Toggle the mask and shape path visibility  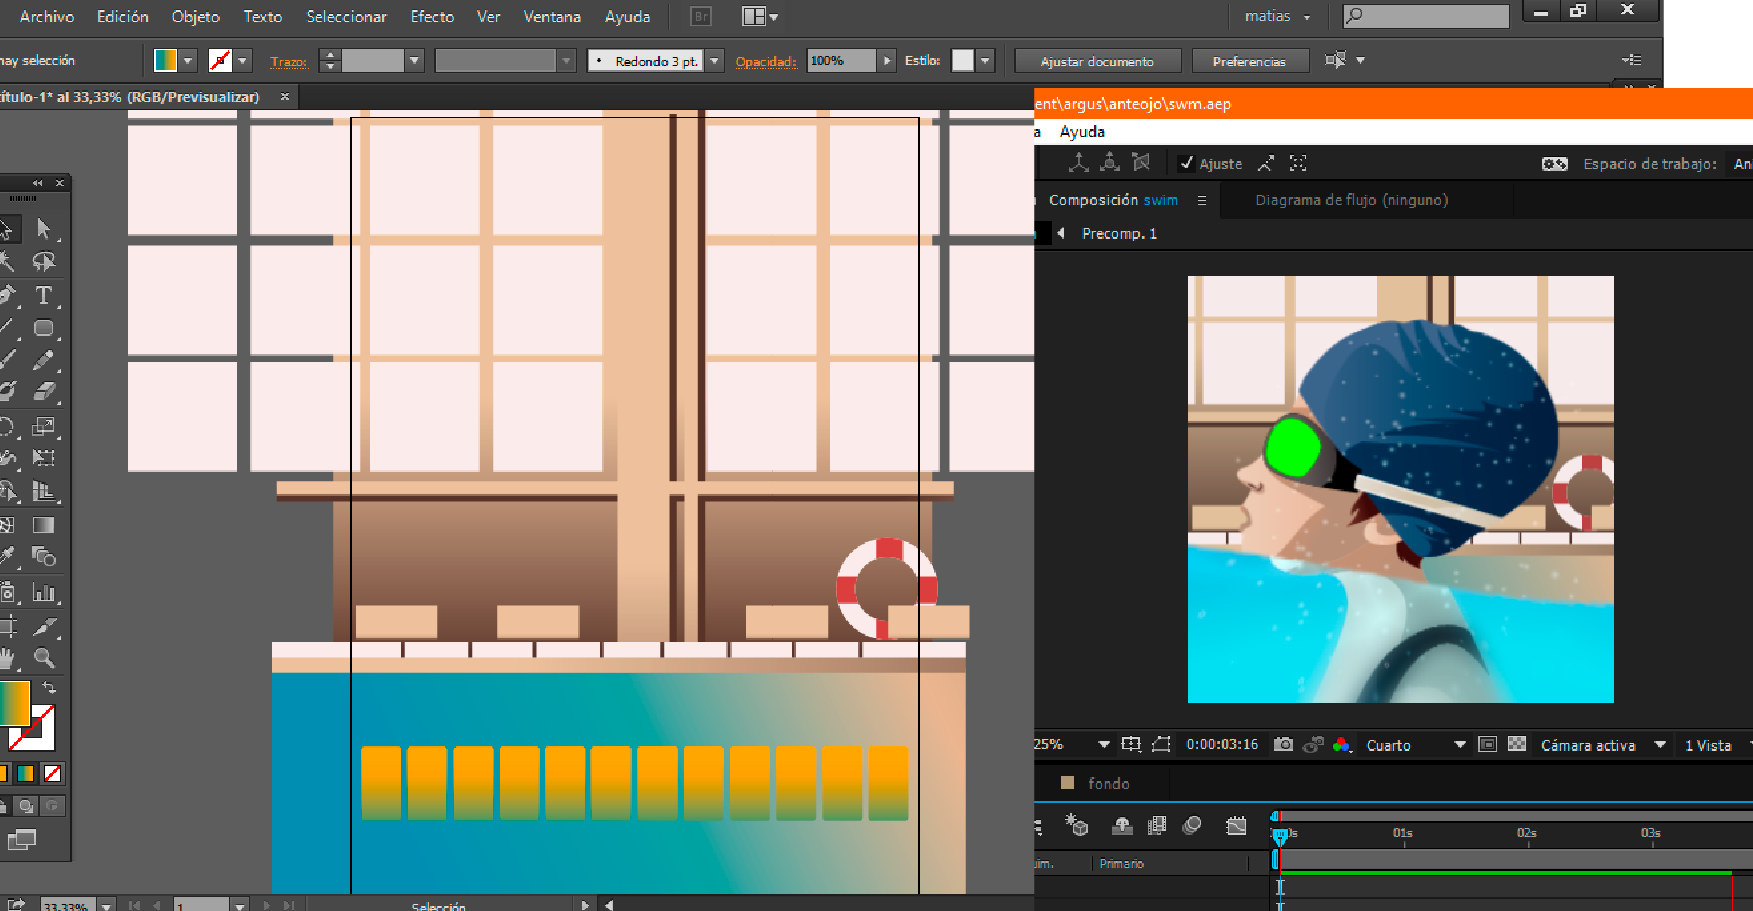coord(1161,744)
